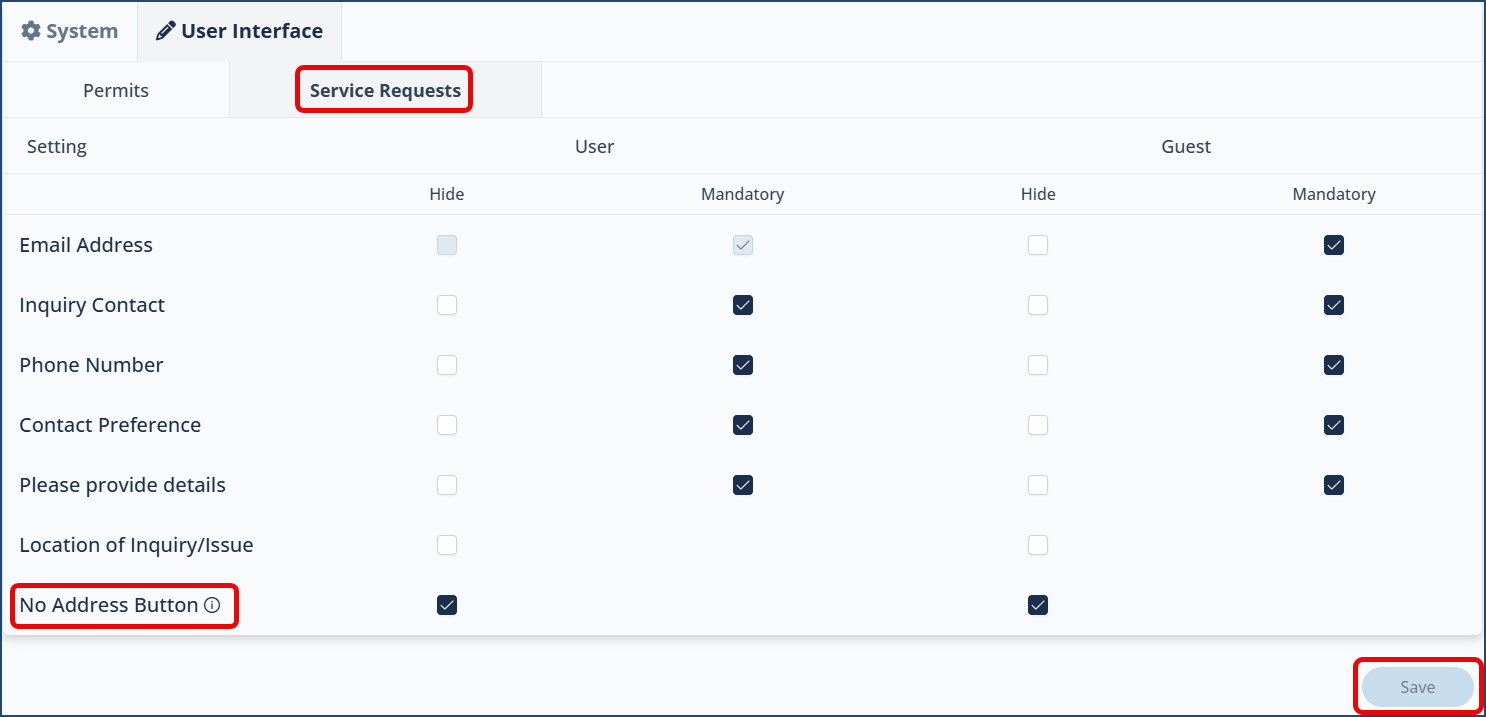Check Guest Hide for Location of Inquiry/Issue
This screenshot has height=717, width=1486.
click(x=1038, y=545)
